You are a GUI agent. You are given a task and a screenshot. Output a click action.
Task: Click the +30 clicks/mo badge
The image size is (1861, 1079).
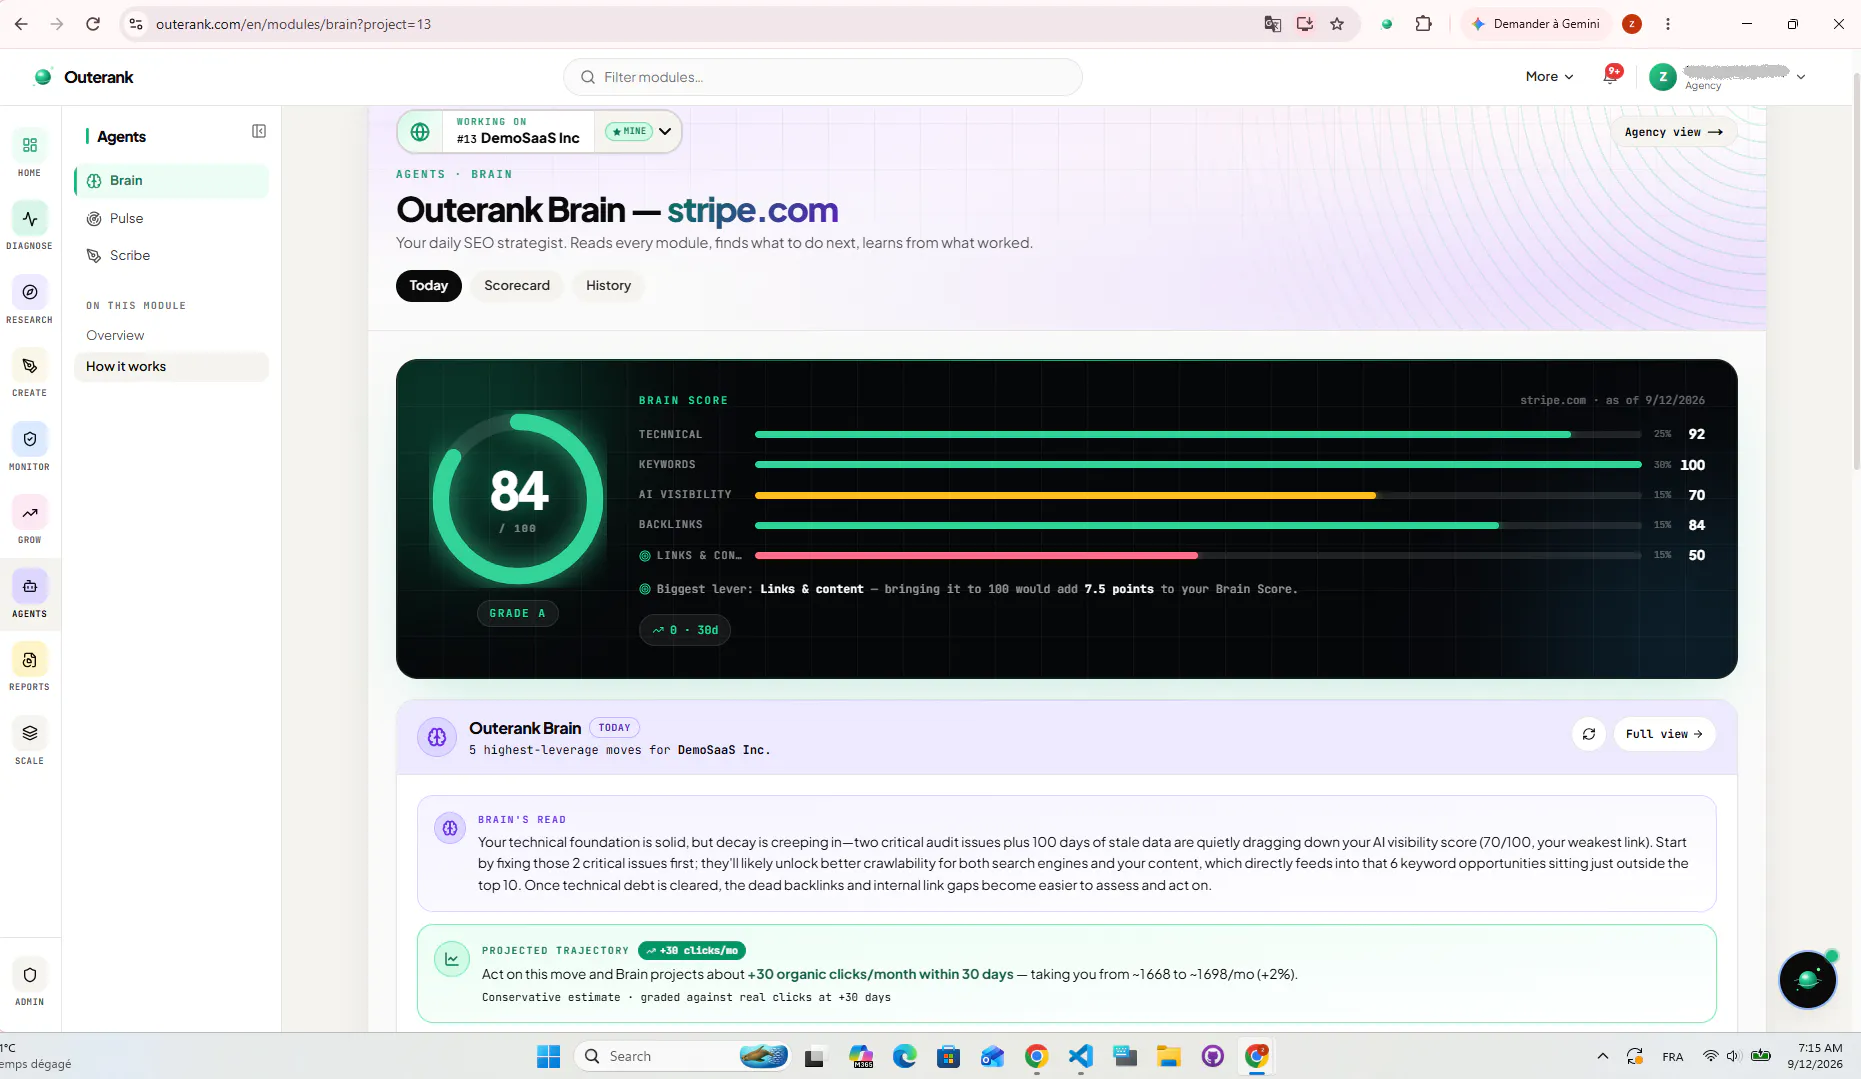click(692, 951)
